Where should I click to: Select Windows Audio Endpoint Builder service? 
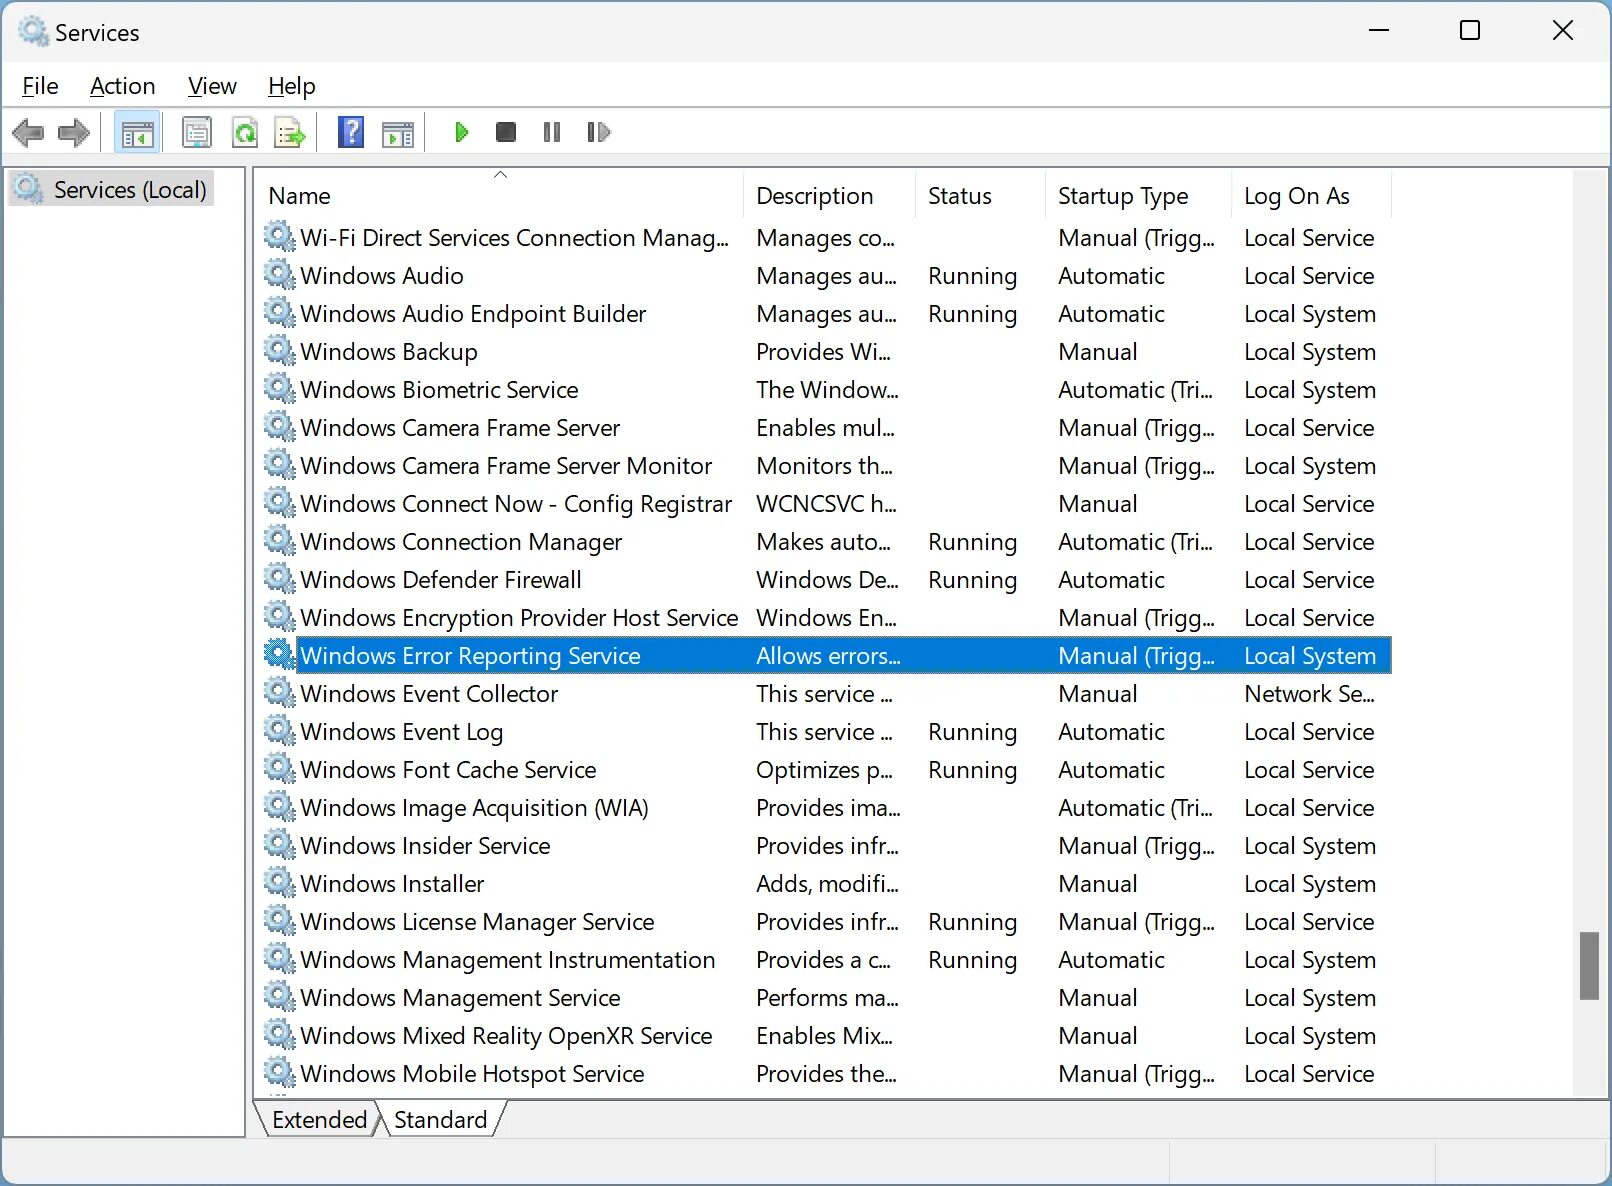[x=827, y=313]
